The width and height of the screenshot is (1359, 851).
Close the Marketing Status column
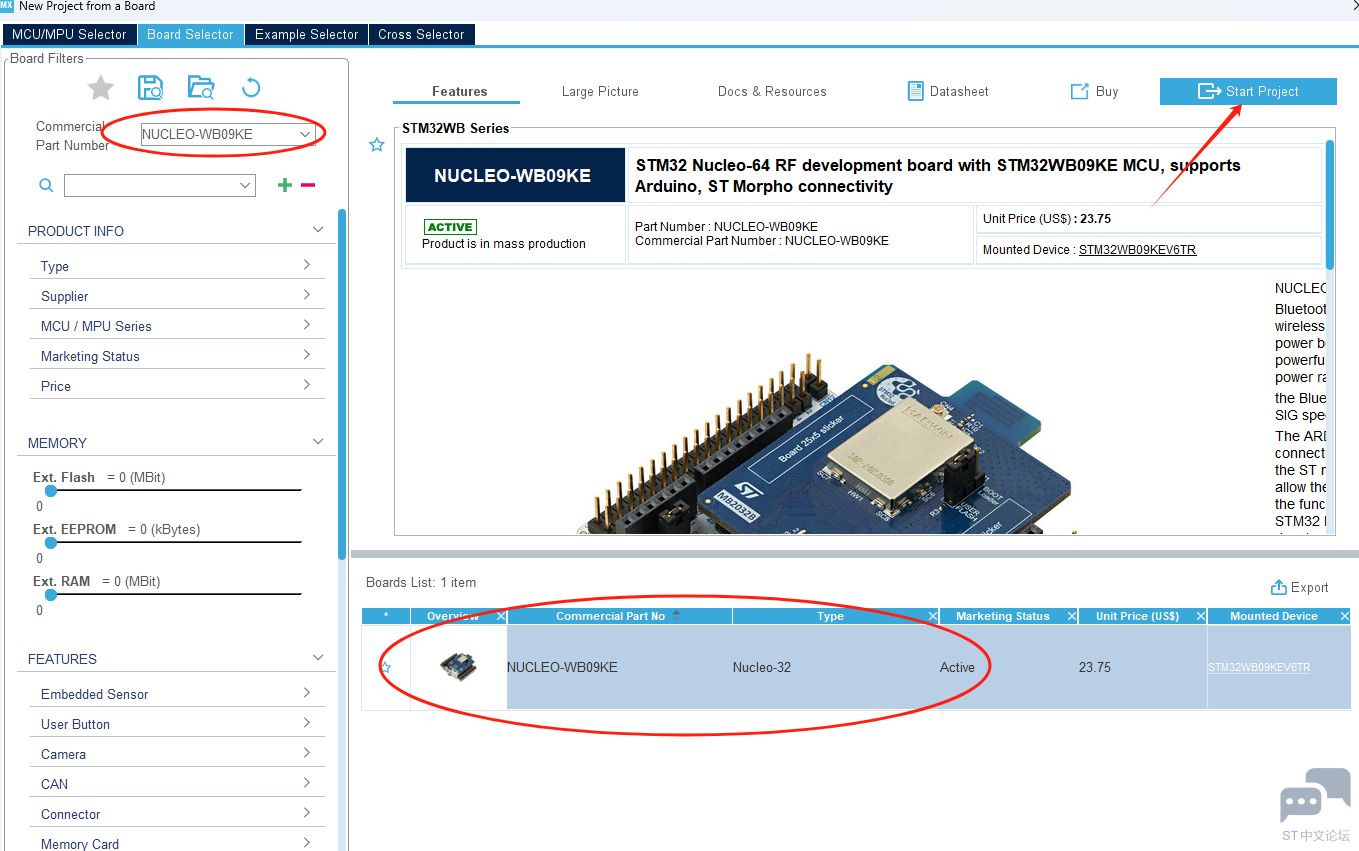pos(1072,616)
